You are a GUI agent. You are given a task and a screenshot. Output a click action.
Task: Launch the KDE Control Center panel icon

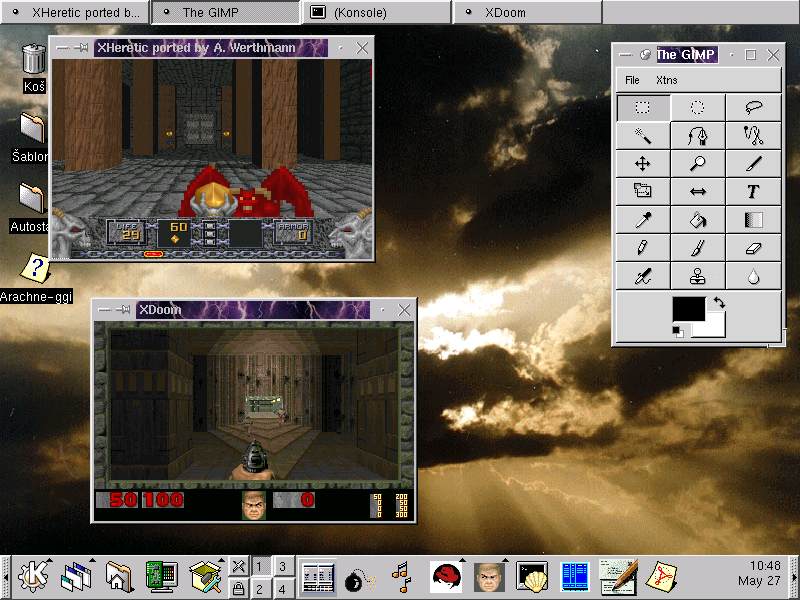pyautogui.click(x=162, y=577)
